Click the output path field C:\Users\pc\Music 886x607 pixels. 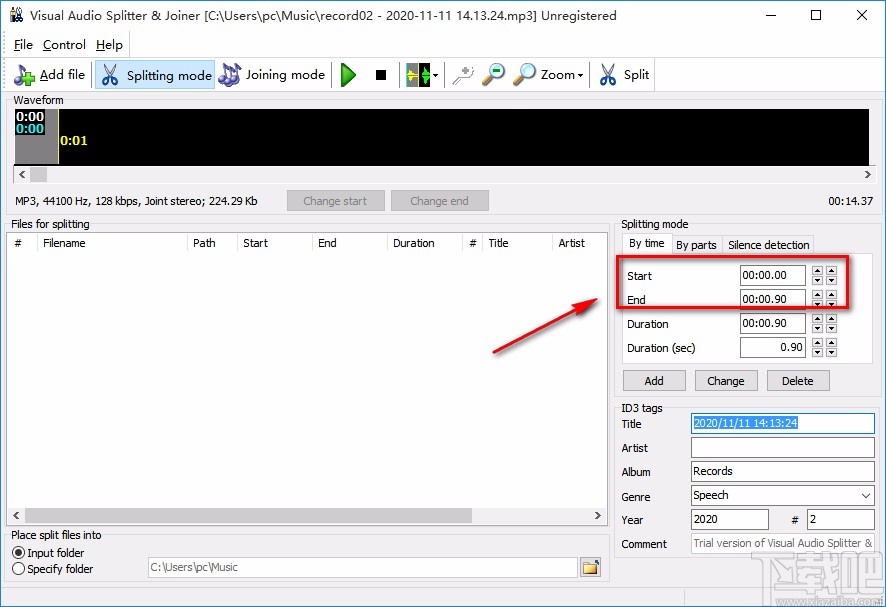363,567
